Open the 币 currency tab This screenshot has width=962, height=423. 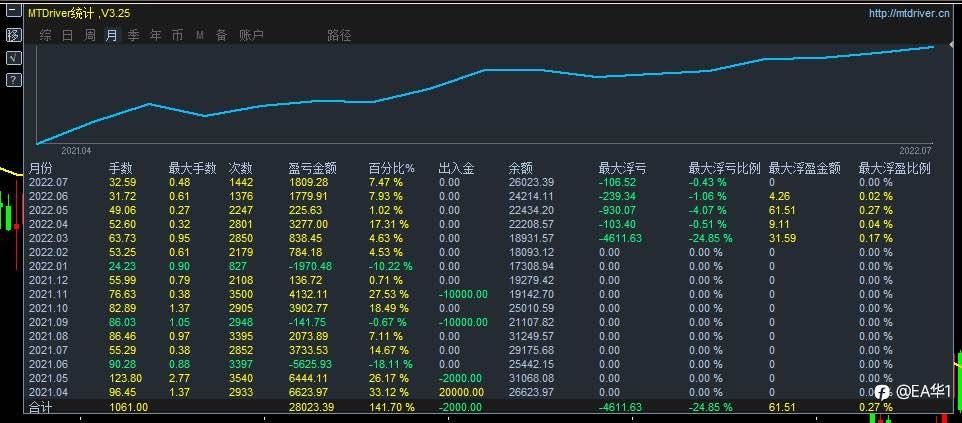coord(177,36)
